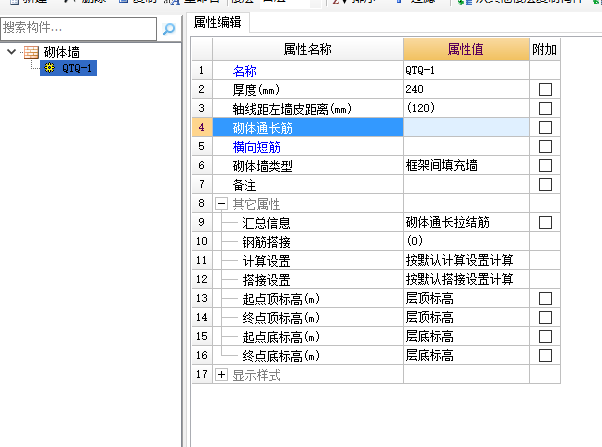Open the 属性编辑 tab
Image resolution: width=602 pixels, height=447 pixels.
[218, 22]
